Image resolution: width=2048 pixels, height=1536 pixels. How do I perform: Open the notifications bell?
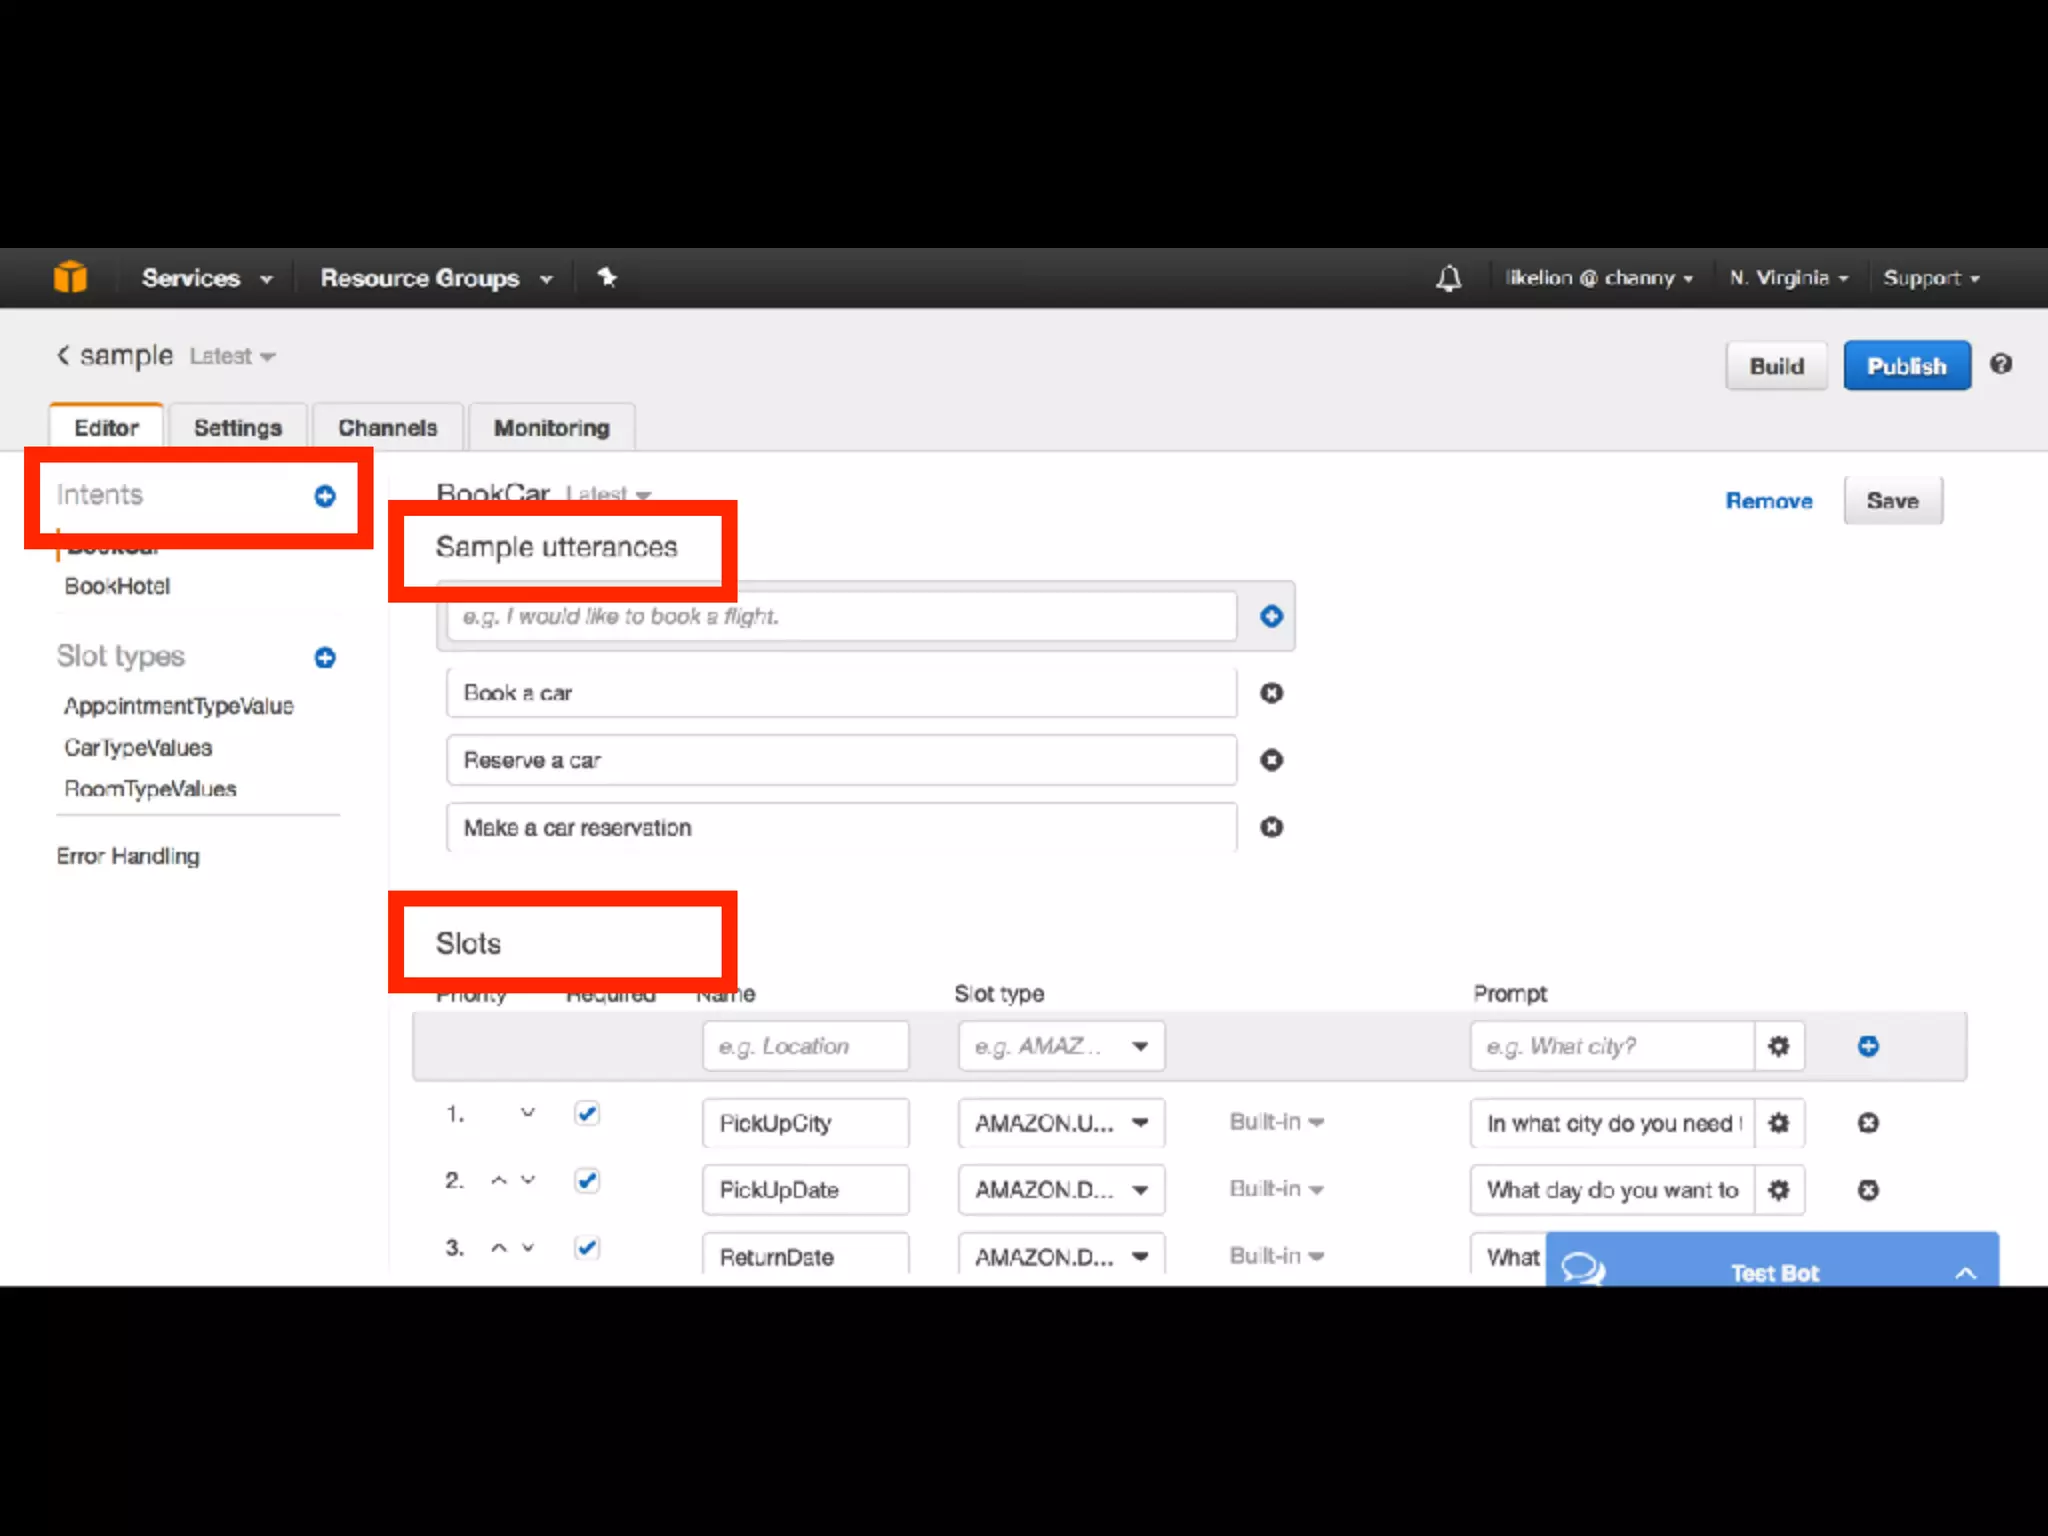tap(1448, 278)
